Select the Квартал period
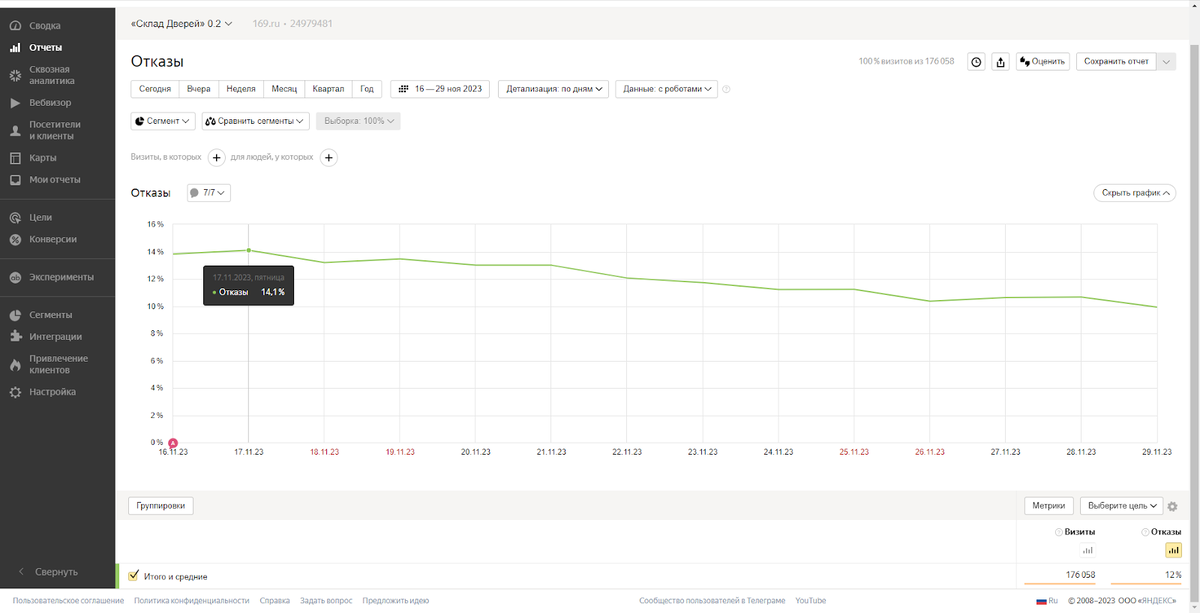1200x613 pixels. pyautogui.click(x=328, y=89)
